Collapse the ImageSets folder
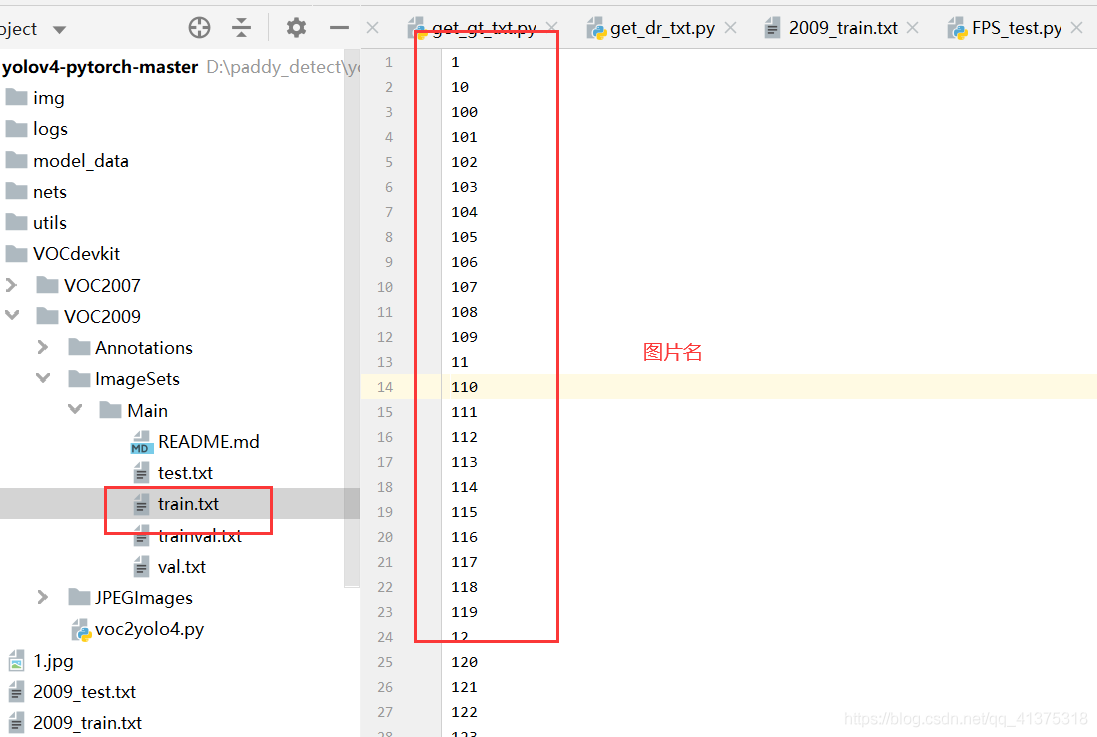The width and height of the screenshot is (1097, 737). pyautogui.click(x=43, y=379)
